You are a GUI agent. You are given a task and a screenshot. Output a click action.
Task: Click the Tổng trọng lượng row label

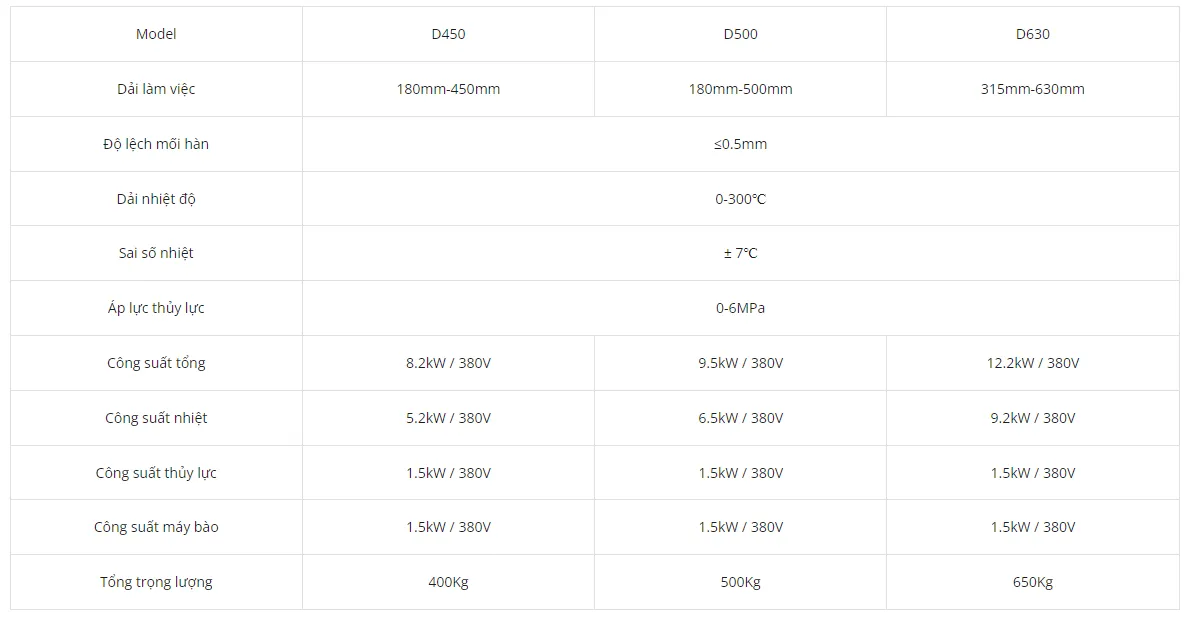tap(156, 582)
